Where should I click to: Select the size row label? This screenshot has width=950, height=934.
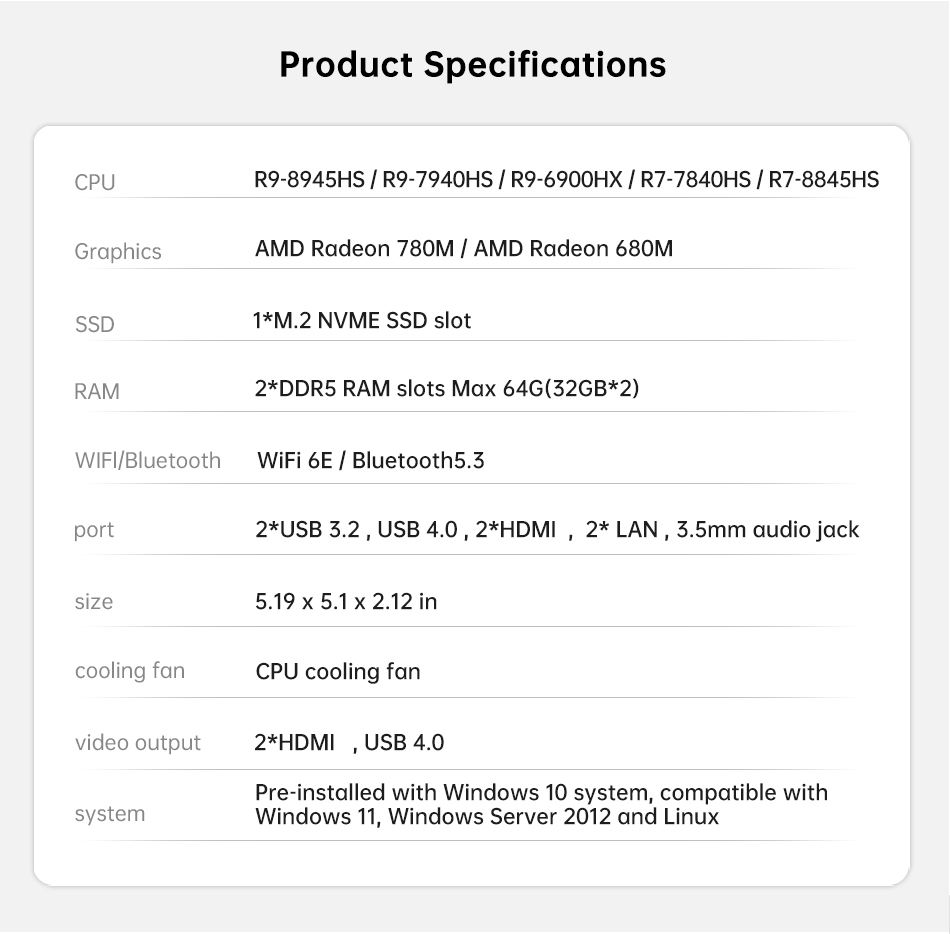click(x=93, y=602)
